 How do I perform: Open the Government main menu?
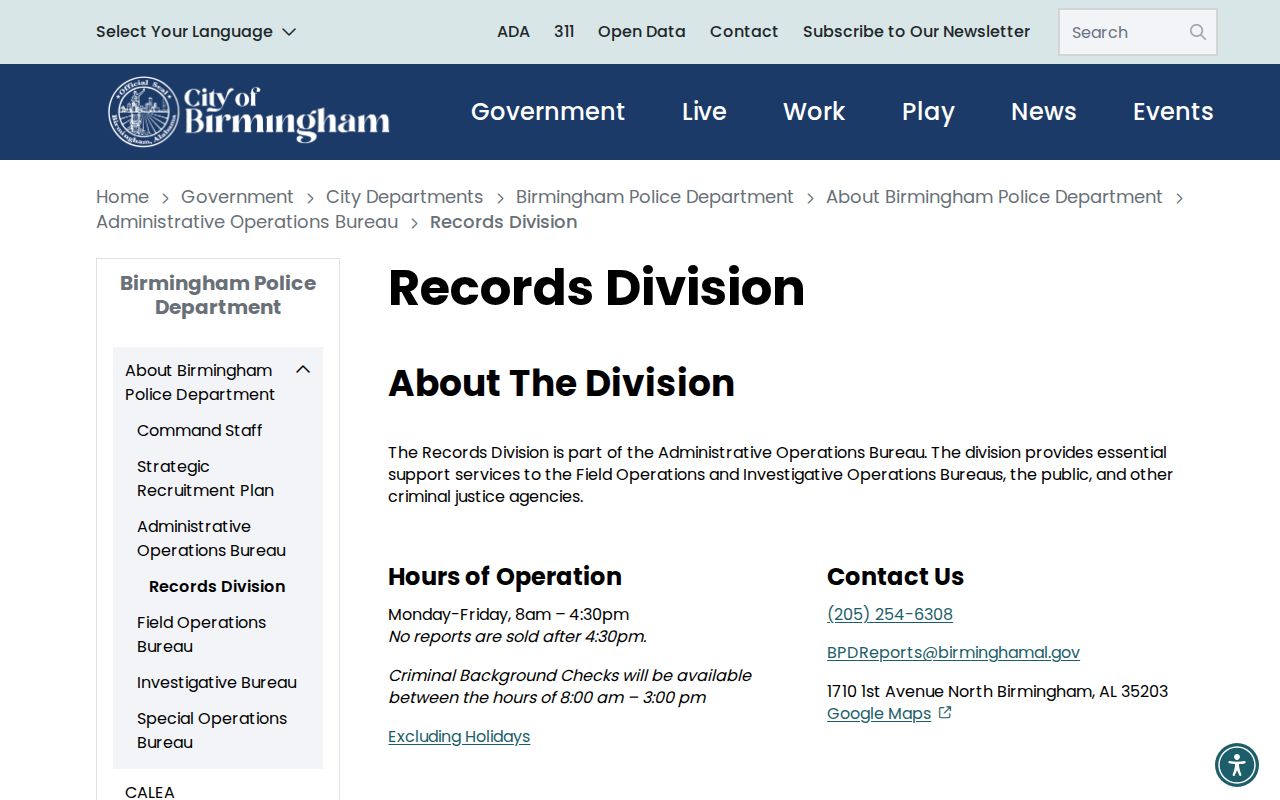(x=548, y=112)
